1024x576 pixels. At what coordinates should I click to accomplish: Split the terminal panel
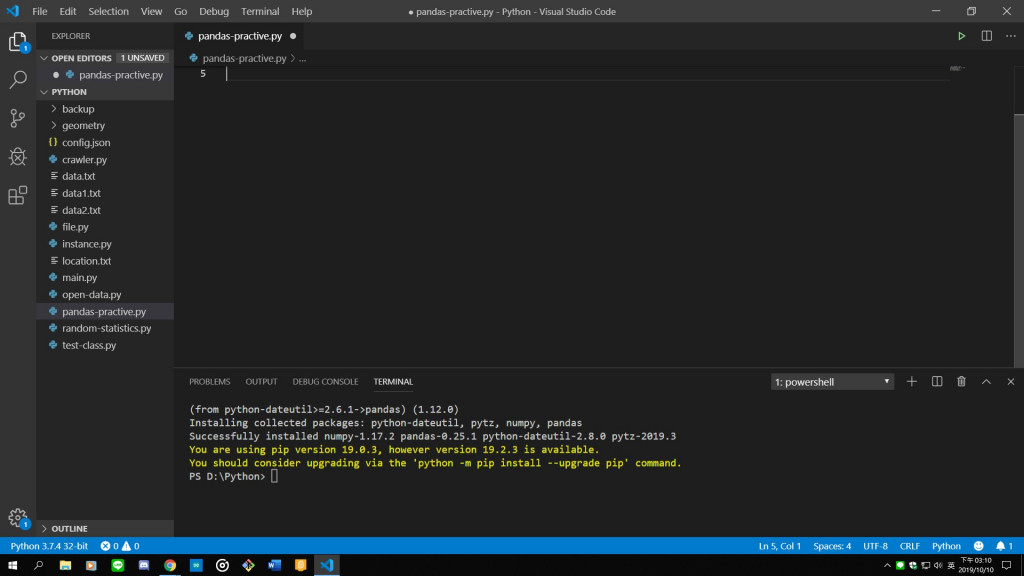pos(936,381)
